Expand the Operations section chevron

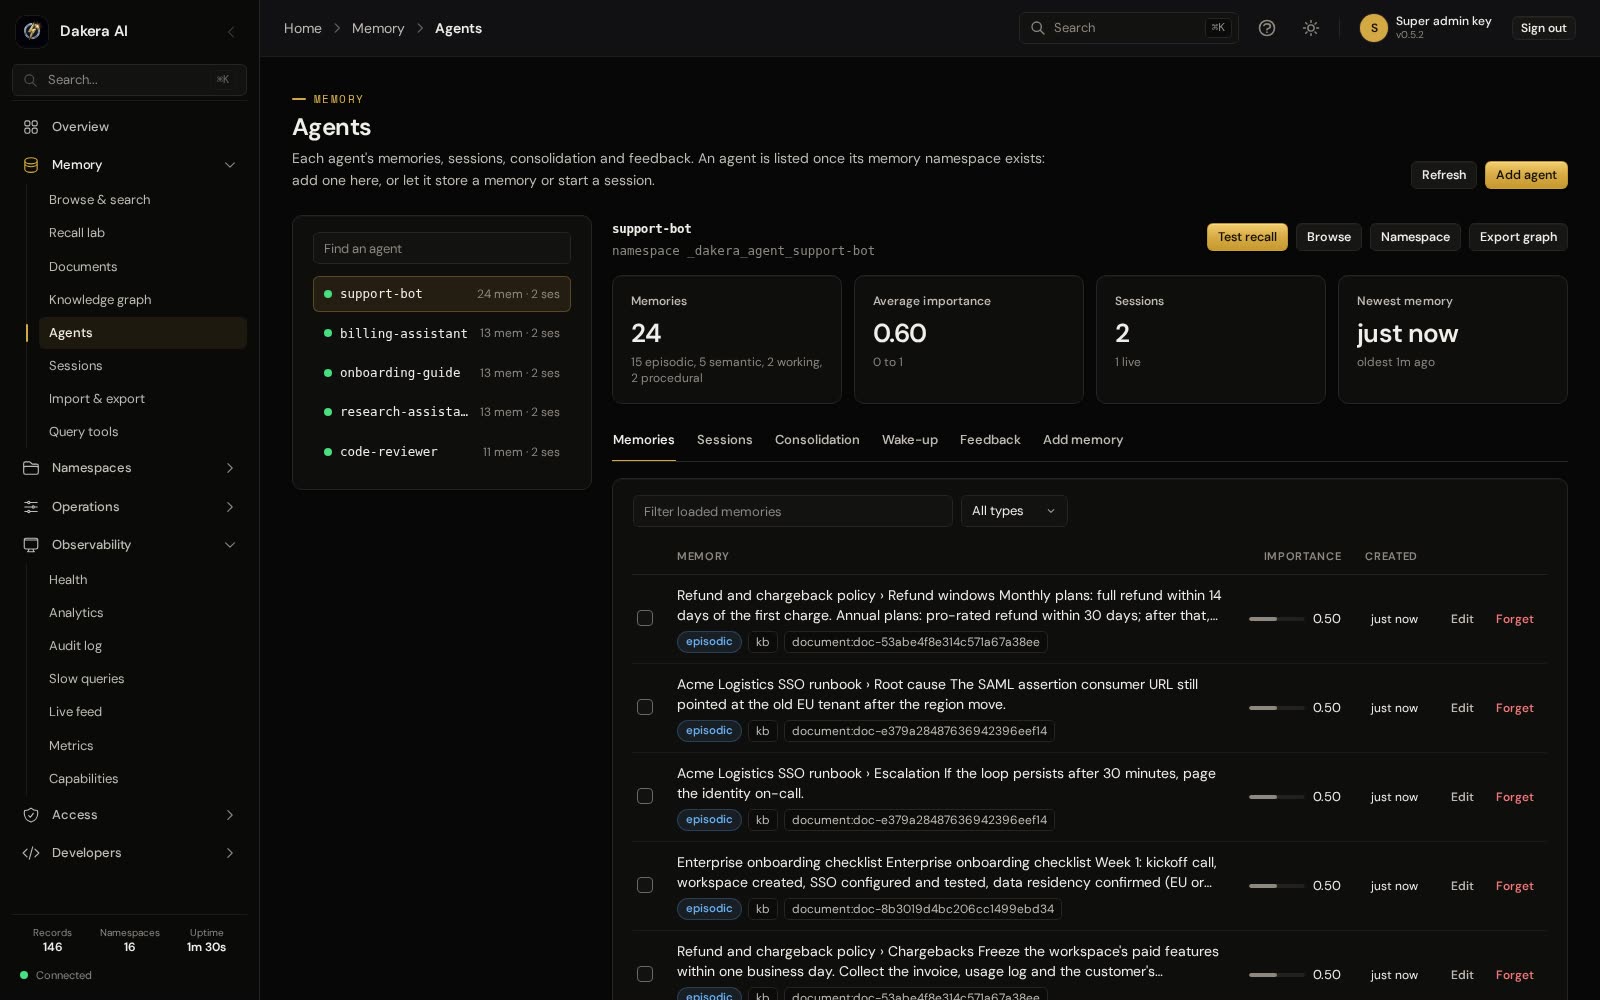(230, 507)
